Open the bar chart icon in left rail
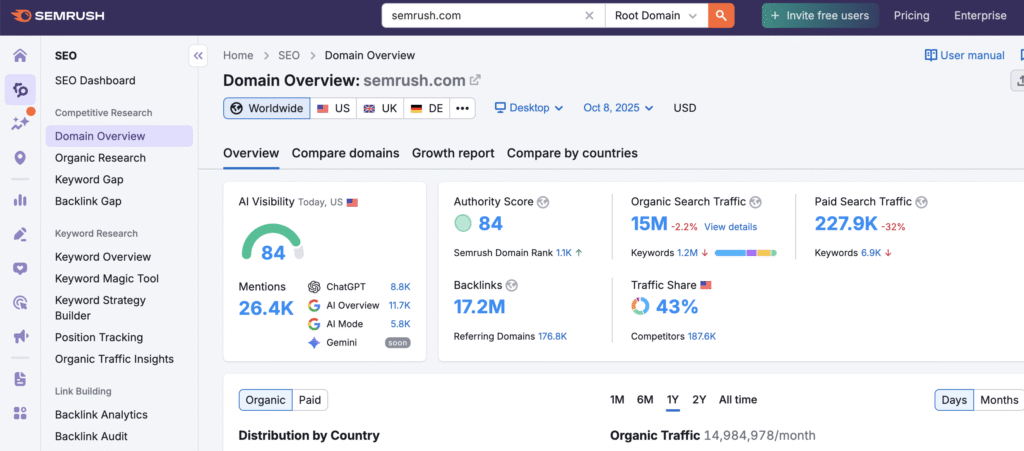This screenshot has height=451, width=1024. click(x=20, y=200)
